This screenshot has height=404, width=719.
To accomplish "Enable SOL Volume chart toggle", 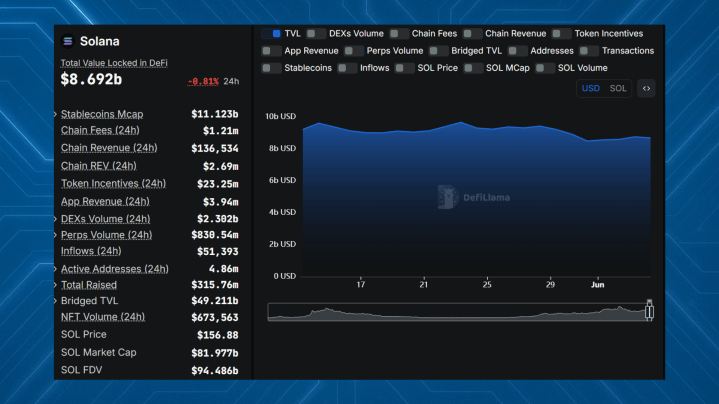I will pos(544,68).
